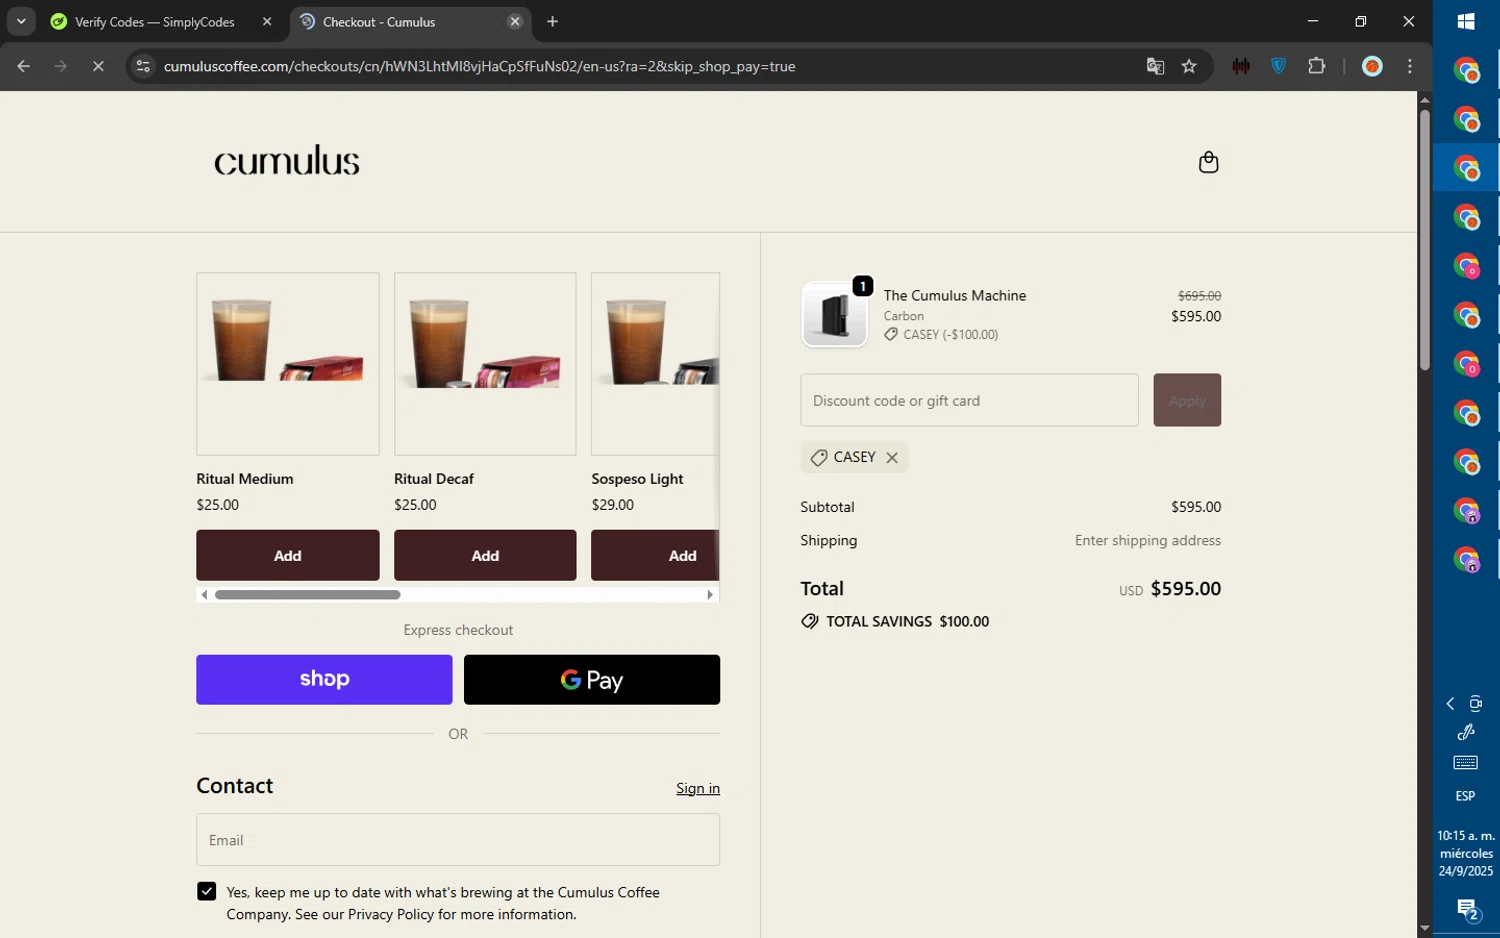Open the Extensions puzzle menu
The height and width of the screenshot is (938, 1500).
pos(1316,66)
